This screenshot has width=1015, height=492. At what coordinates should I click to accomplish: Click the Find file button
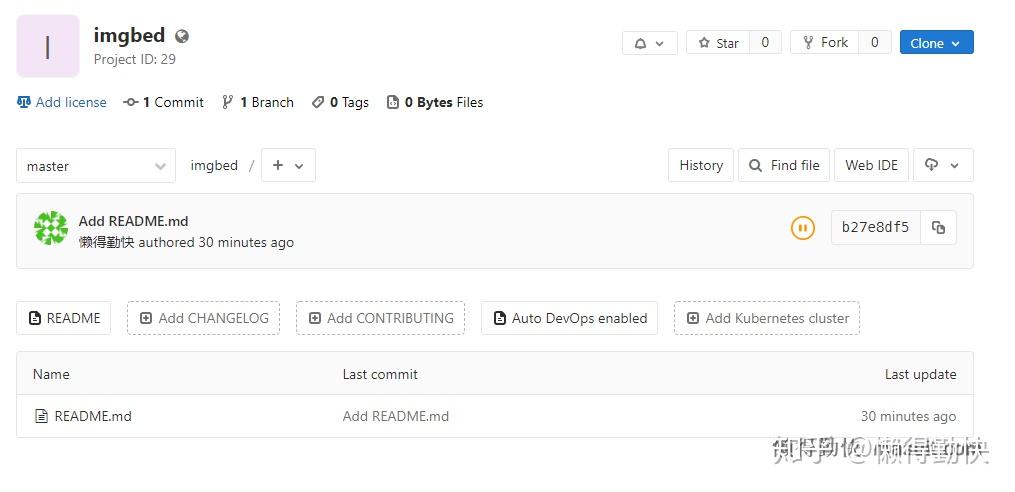[x=784, y=166]
